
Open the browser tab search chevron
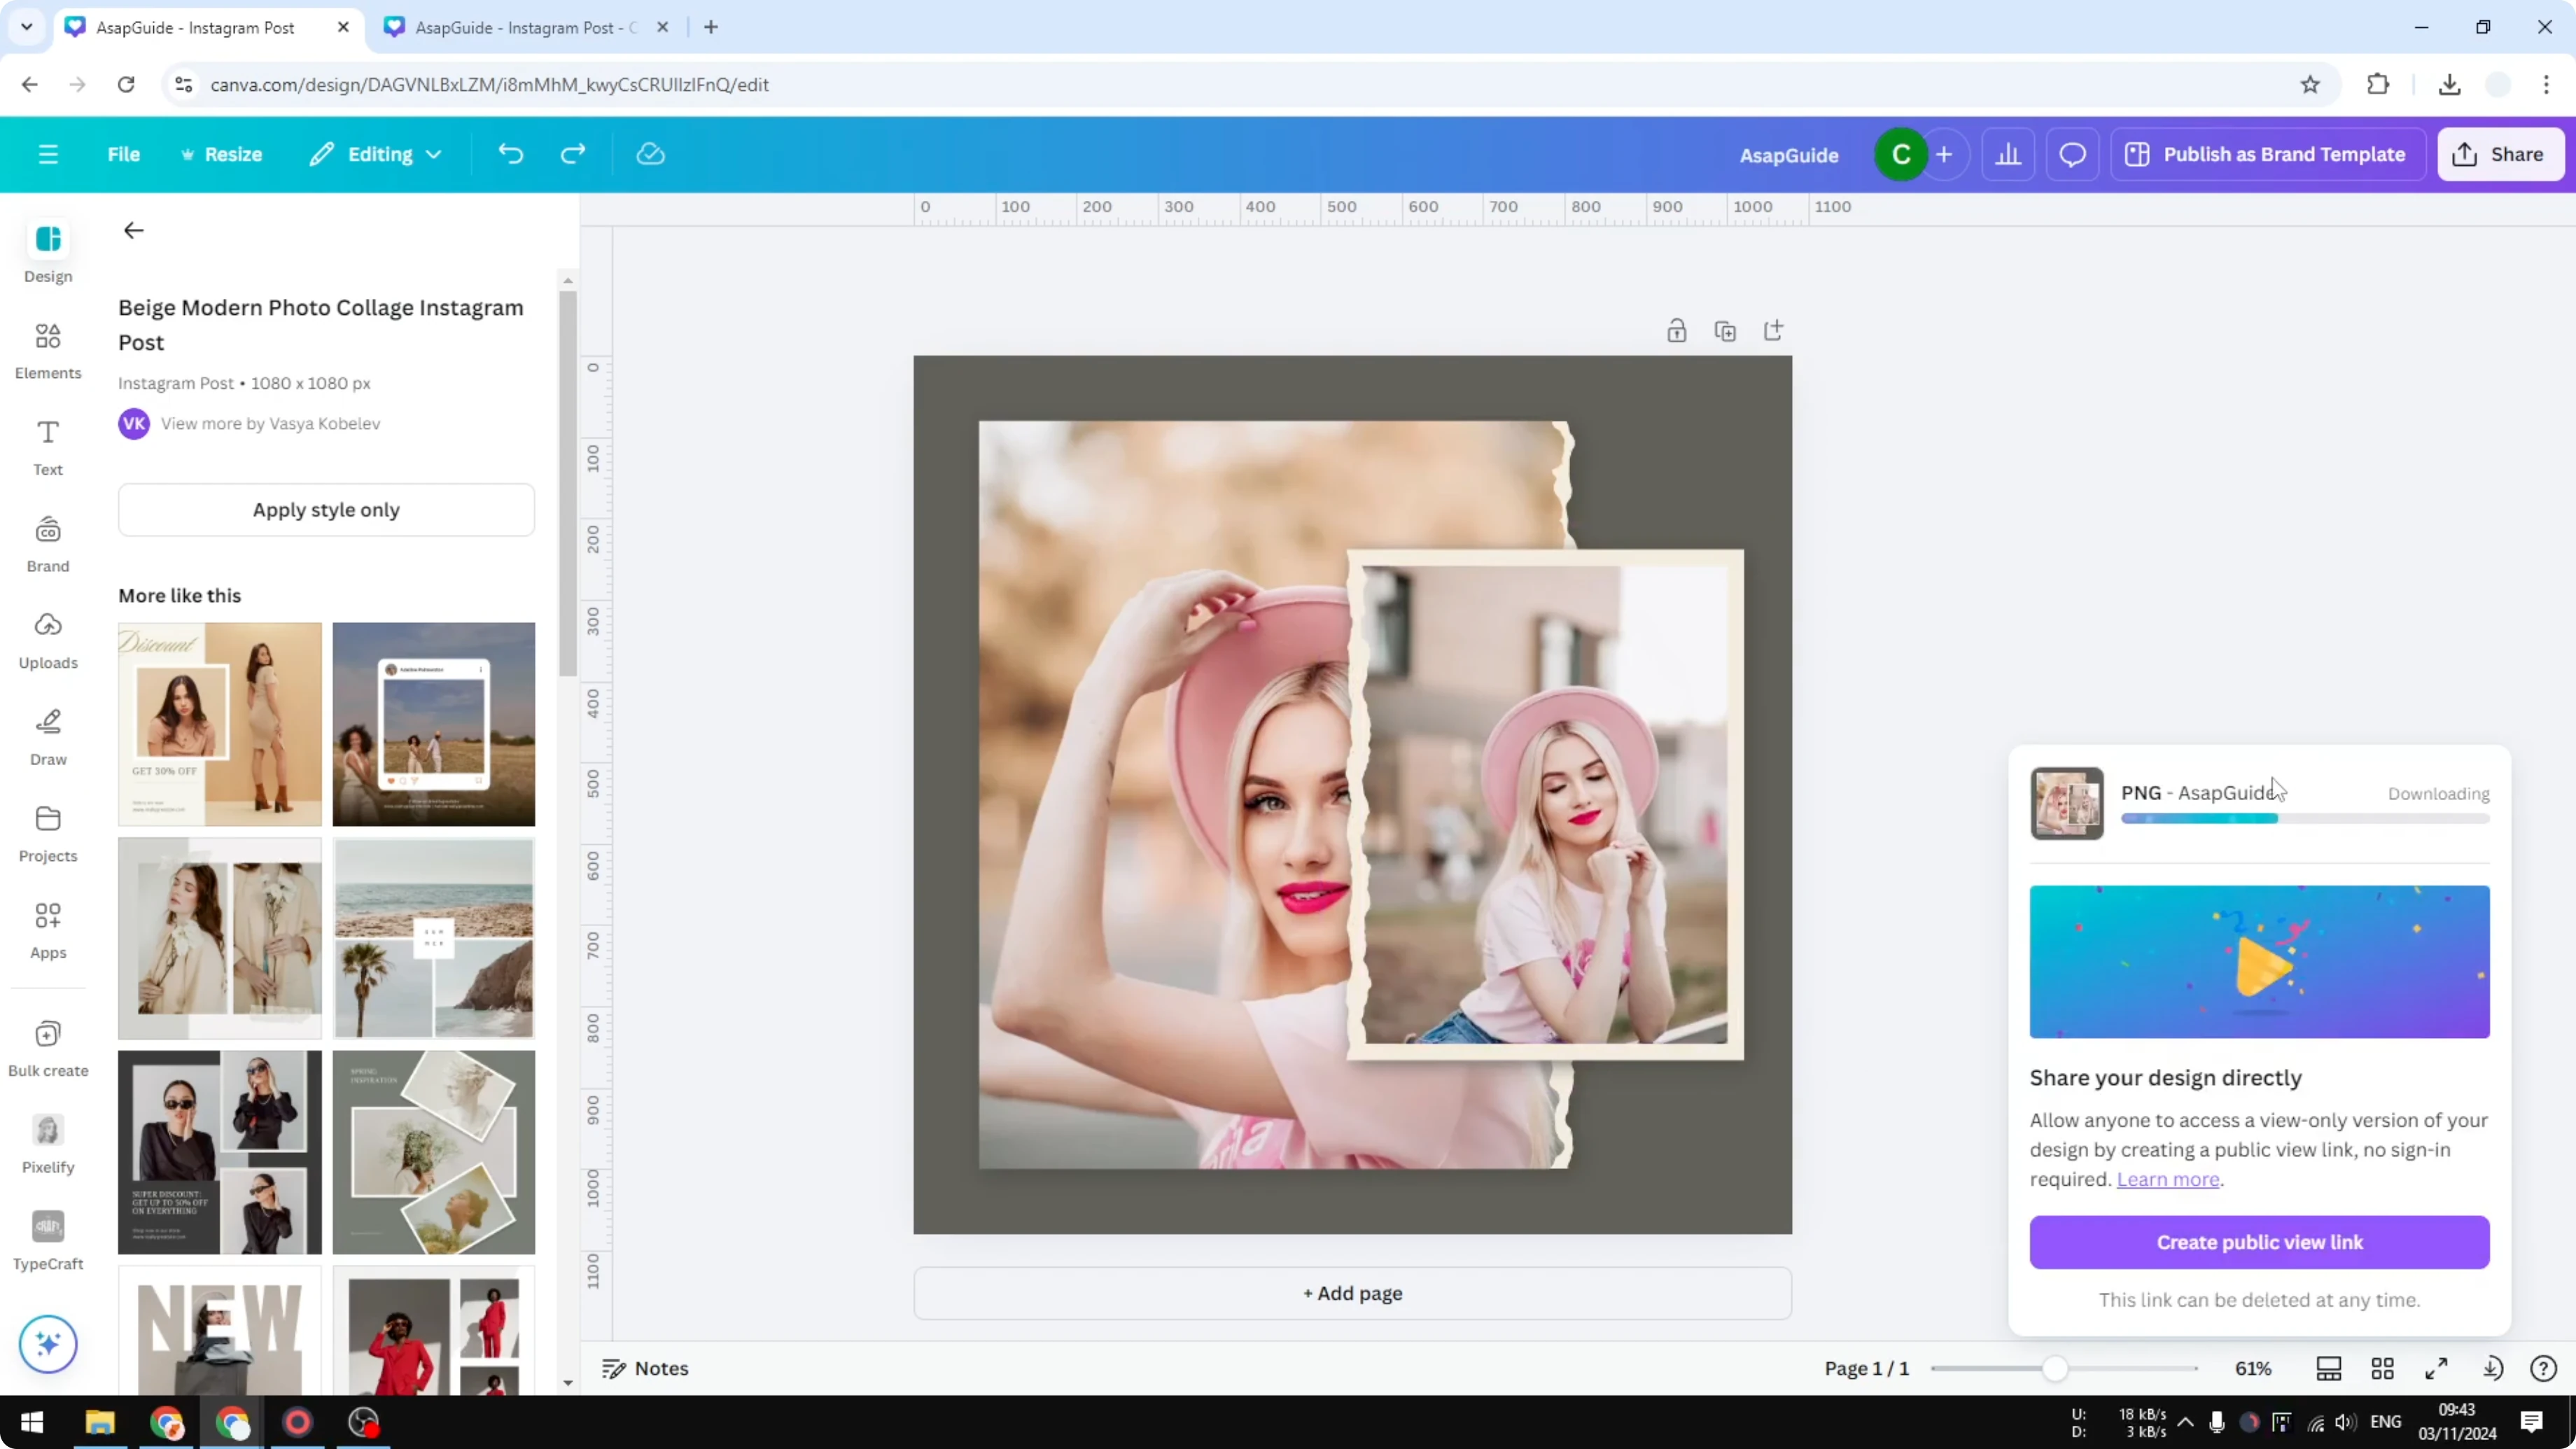26,27
